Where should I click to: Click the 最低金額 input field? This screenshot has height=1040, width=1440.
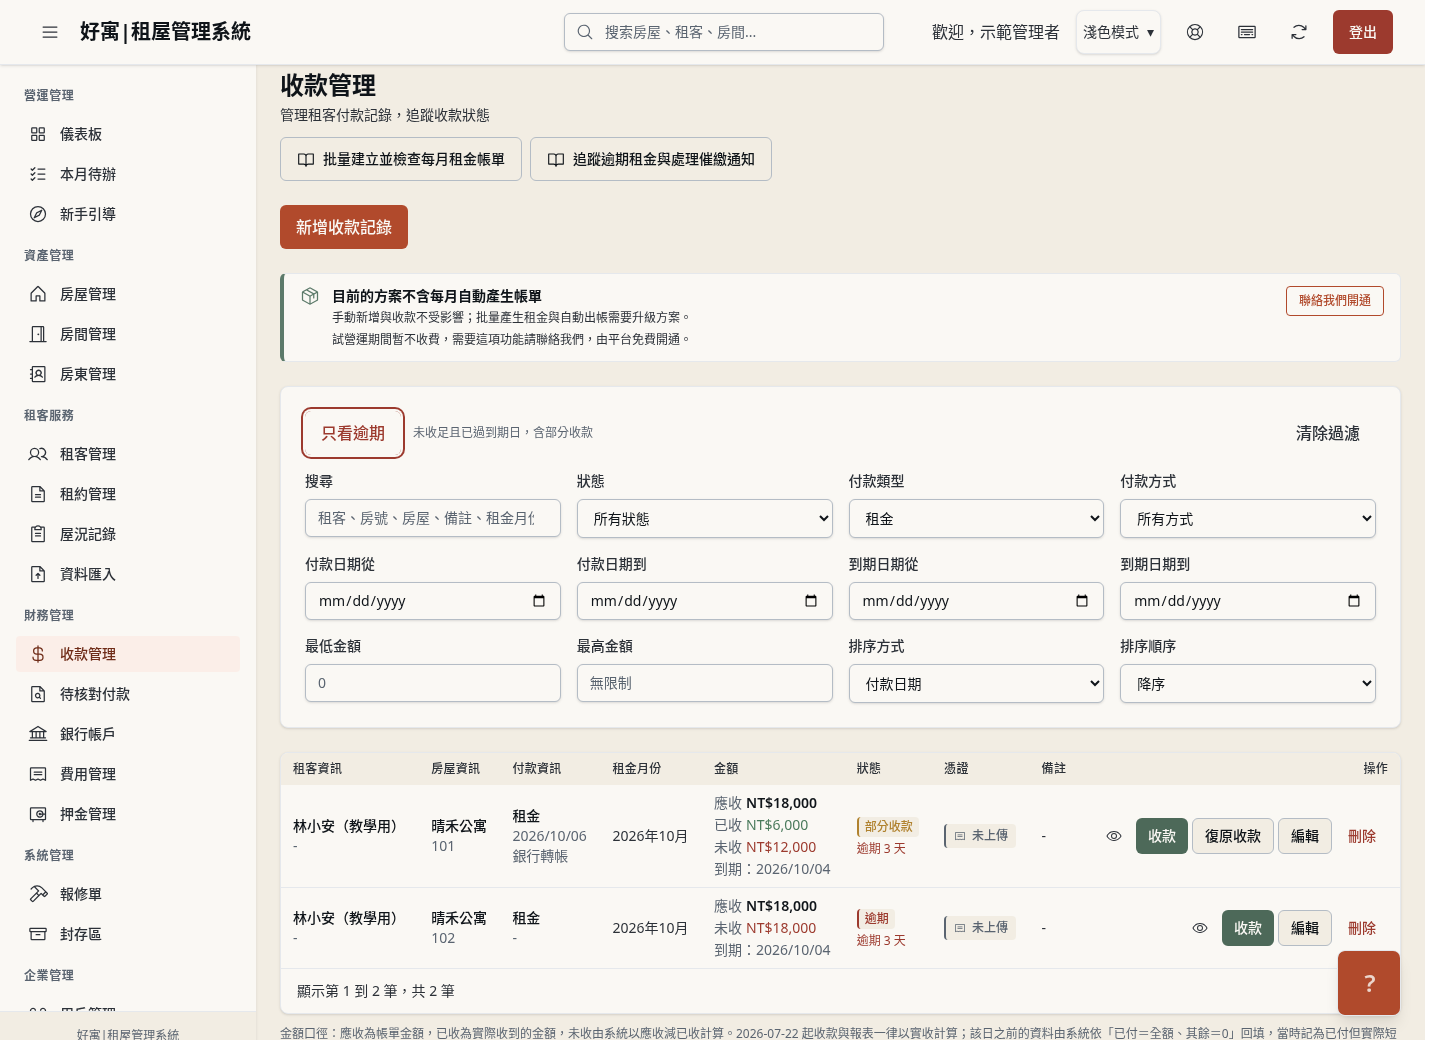pyautogui.click(x=433, y=683)
